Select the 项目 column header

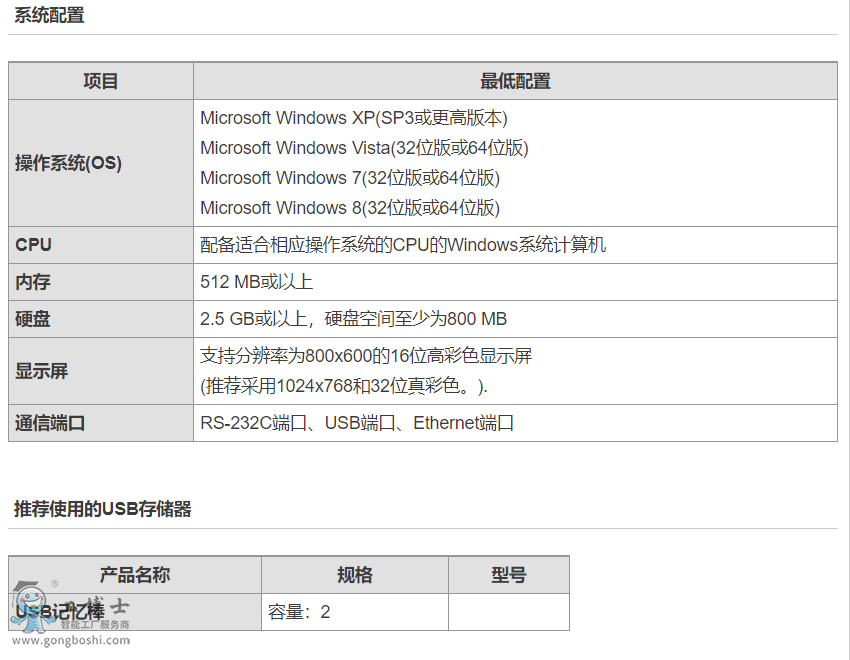click(101, 82)
